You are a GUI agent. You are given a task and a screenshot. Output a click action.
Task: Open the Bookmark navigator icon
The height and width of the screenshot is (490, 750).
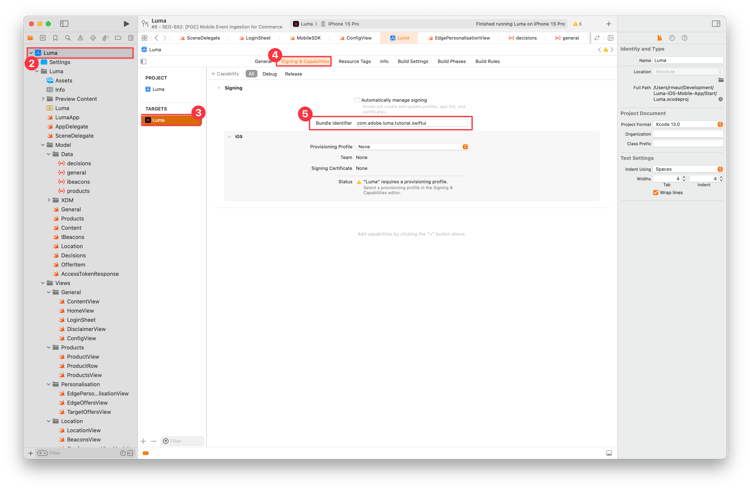[x=55, y=38]
